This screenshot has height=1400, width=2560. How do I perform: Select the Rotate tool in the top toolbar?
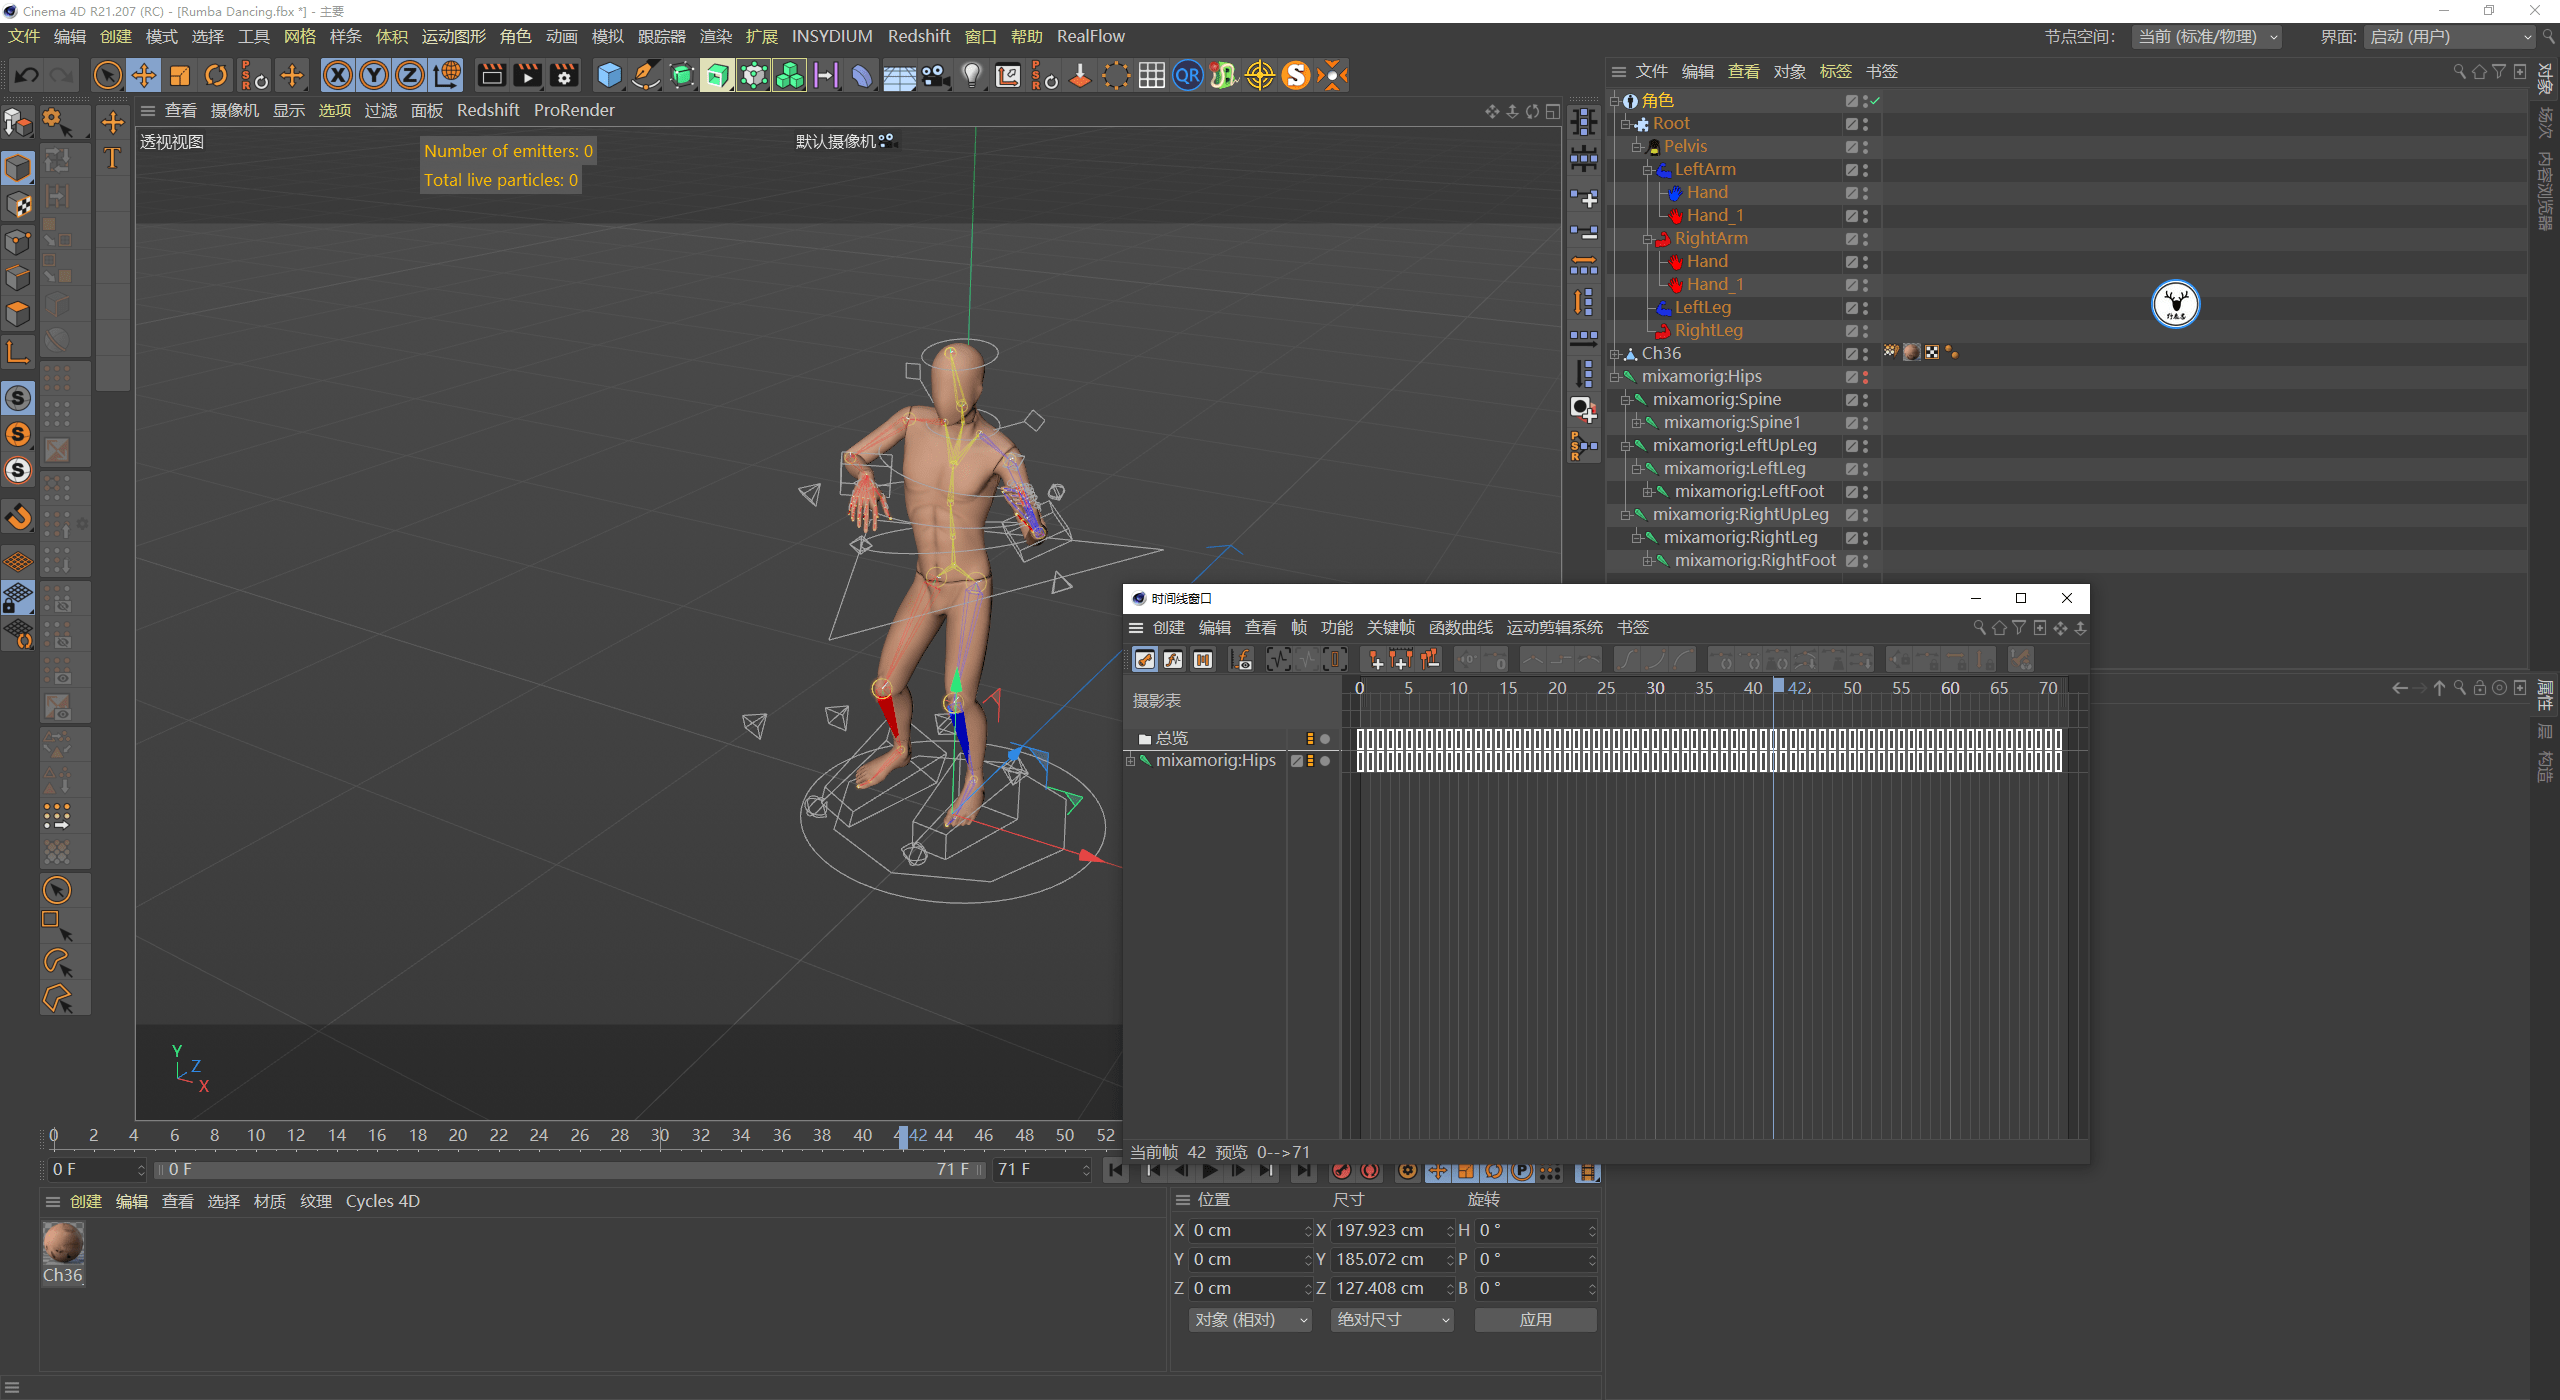click(216, 75)
